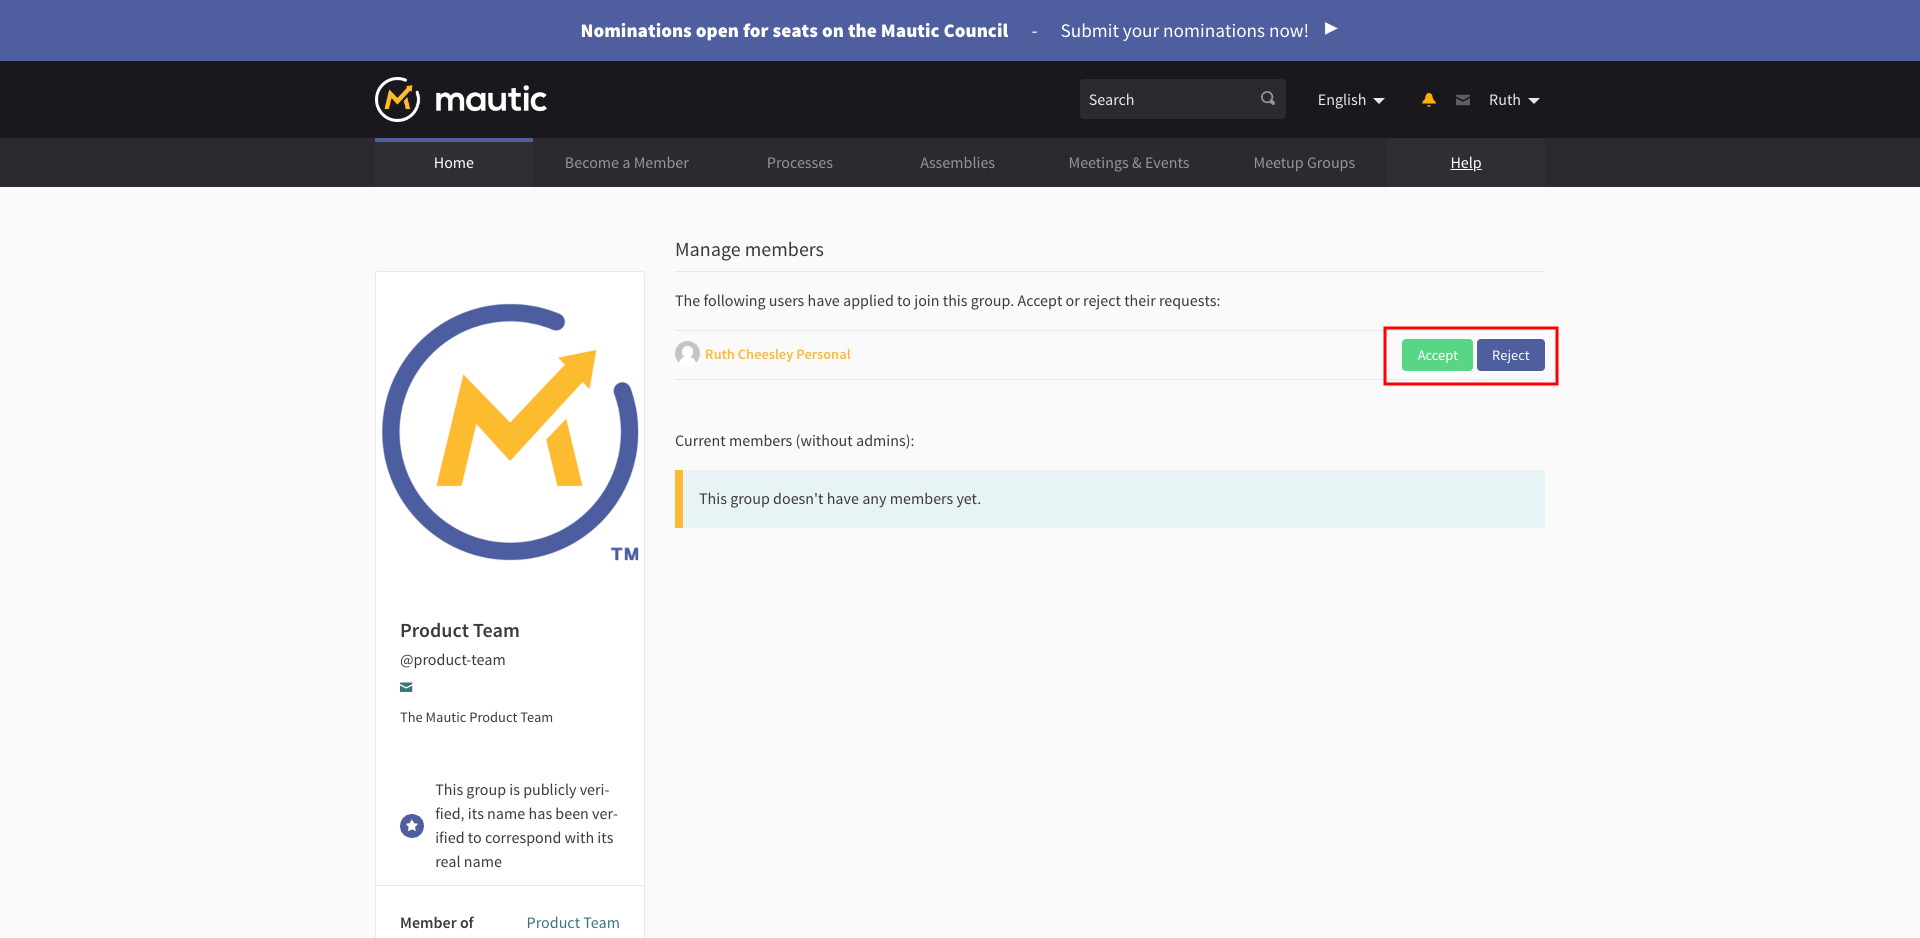Click the envelope icon under @product-team
Image resolution: width=1920 pixels, height=938 pixels.
(x=406, y=687)
